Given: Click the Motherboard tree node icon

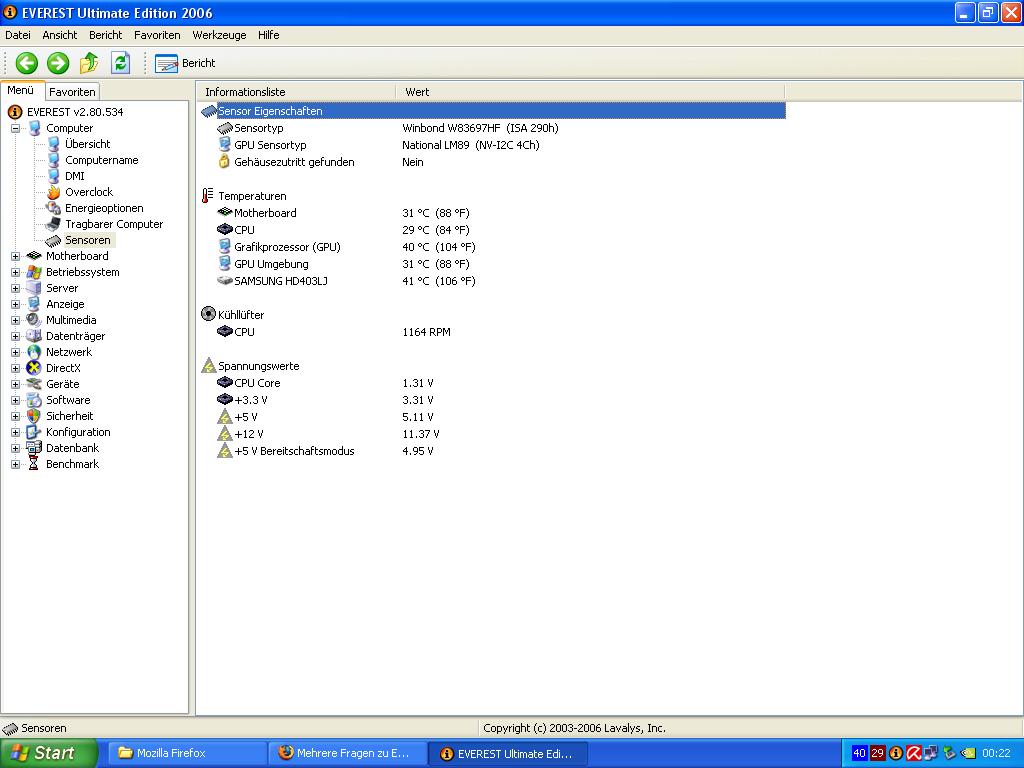Looking at the screenshot, I should (34, 257).
